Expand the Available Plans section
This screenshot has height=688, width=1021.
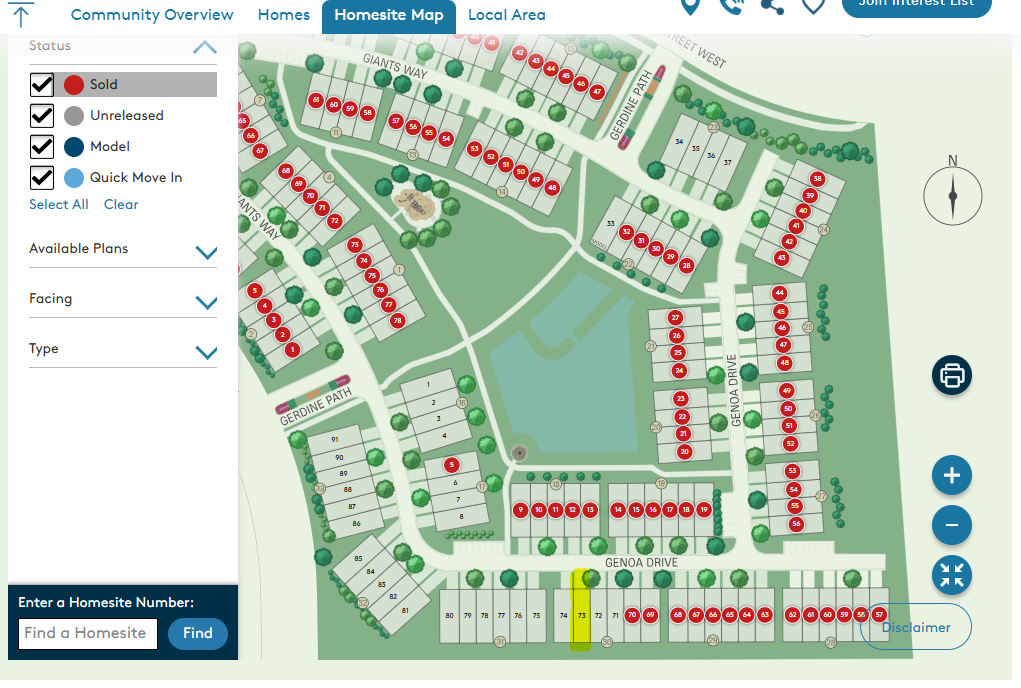pos(206,253)
